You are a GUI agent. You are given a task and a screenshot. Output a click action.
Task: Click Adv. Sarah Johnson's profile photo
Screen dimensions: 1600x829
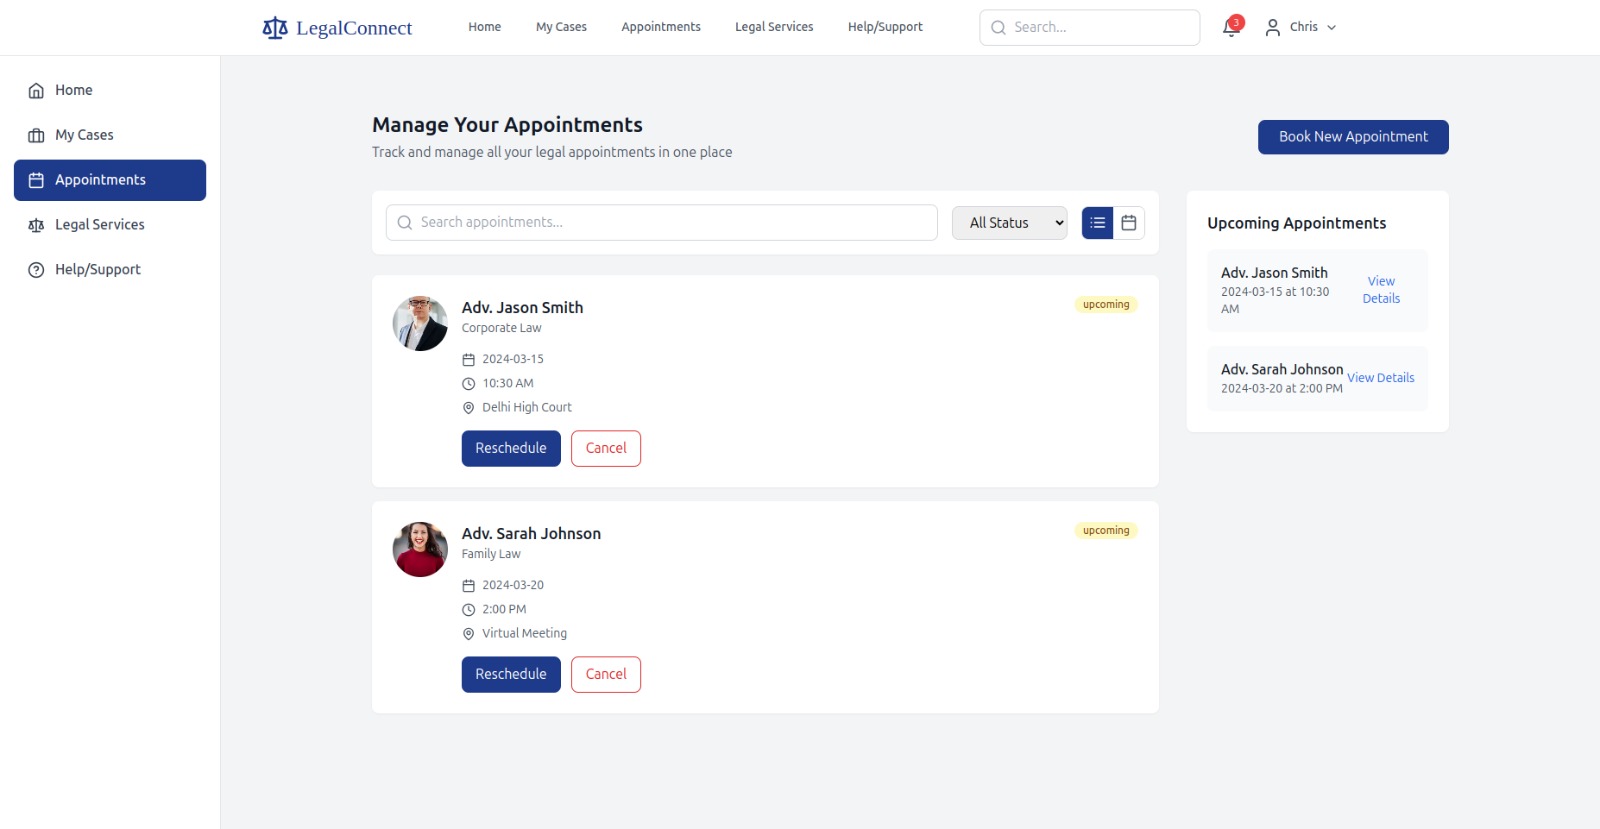coord(420,549)
